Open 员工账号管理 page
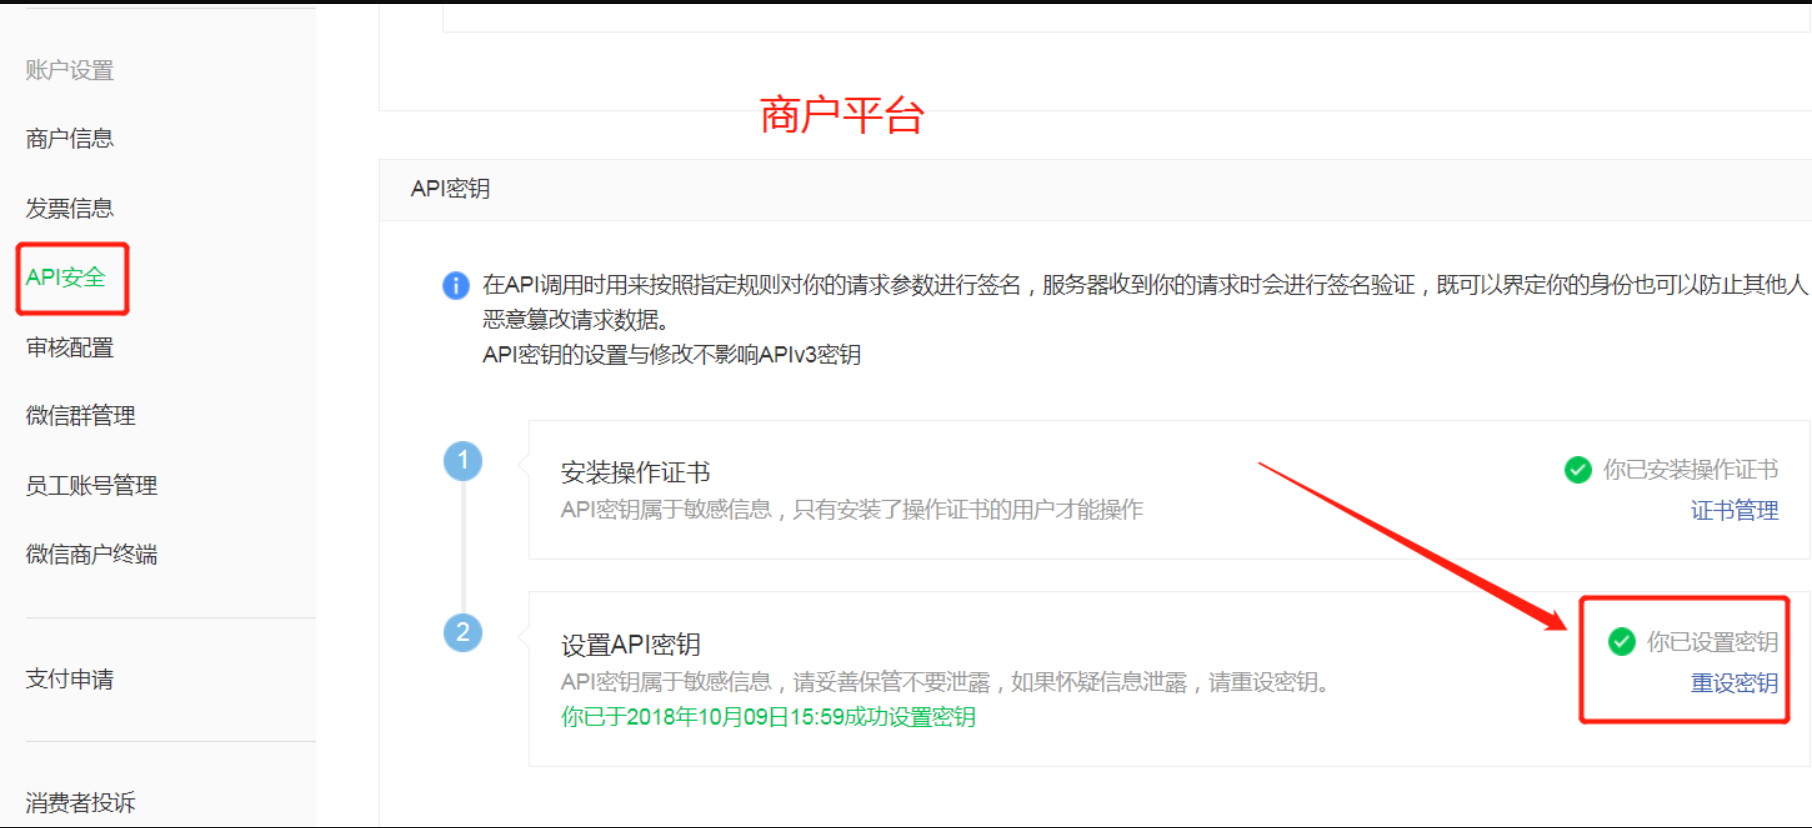The image size is (1812, 828). tap(92, 485)
